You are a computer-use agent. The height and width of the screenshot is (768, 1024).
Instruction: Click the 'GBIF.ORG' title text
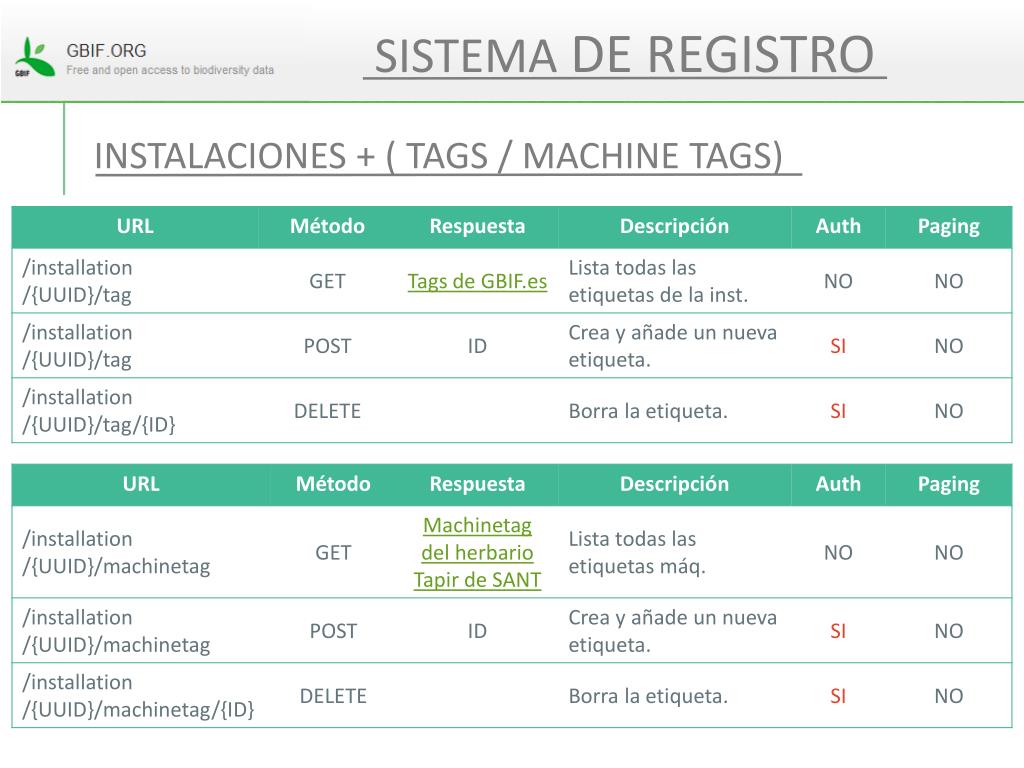coord(106,51)
